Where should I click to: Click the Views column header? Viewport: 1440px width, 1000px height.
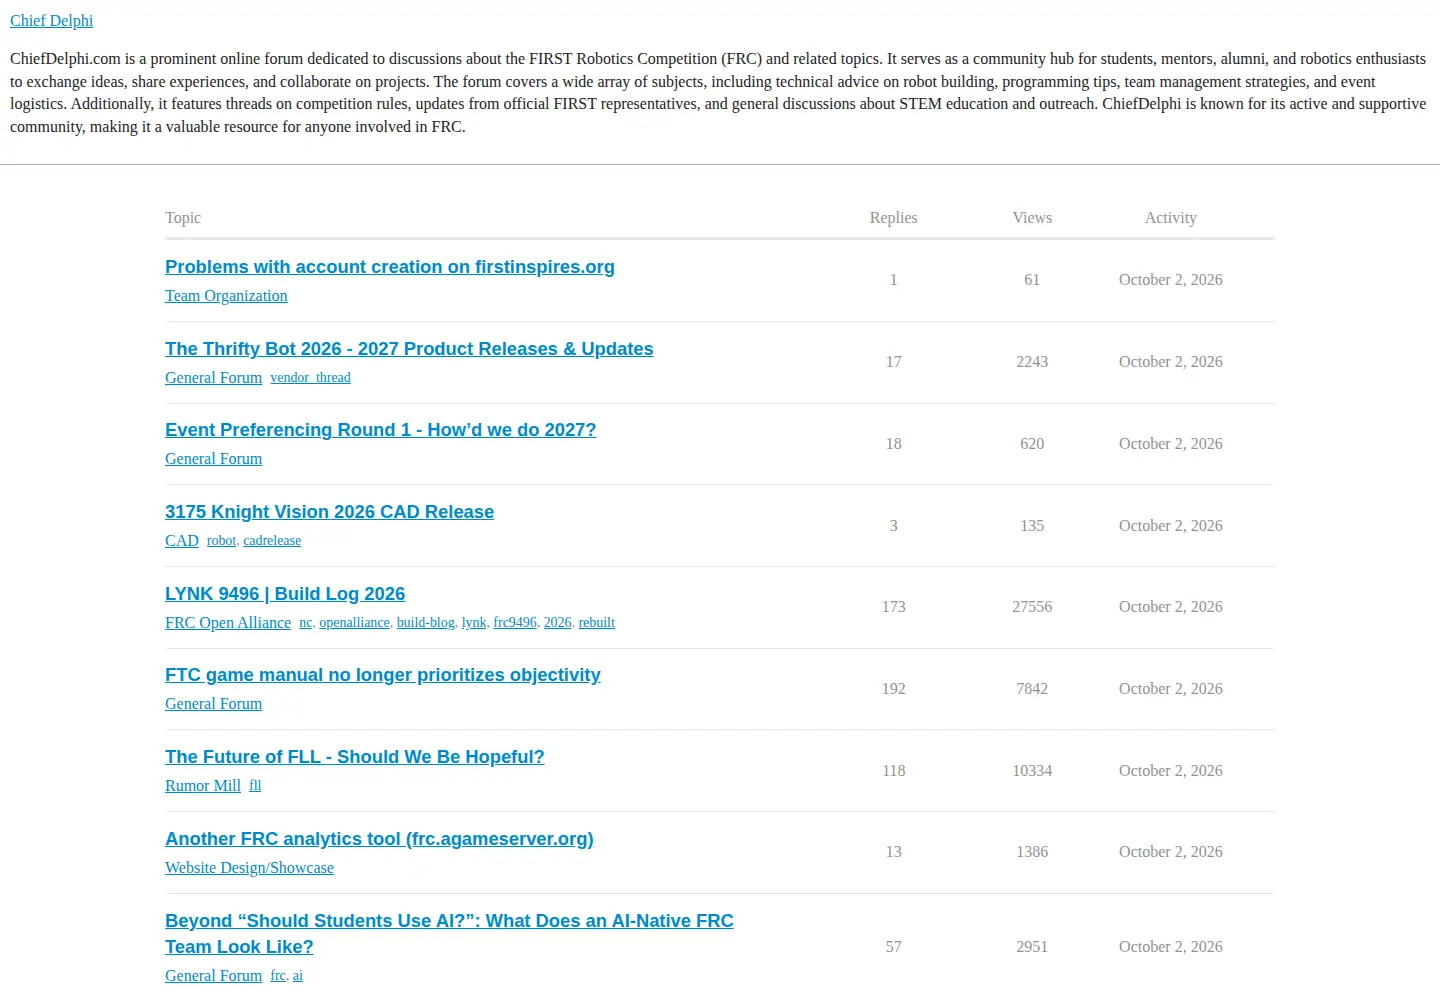1032,218
